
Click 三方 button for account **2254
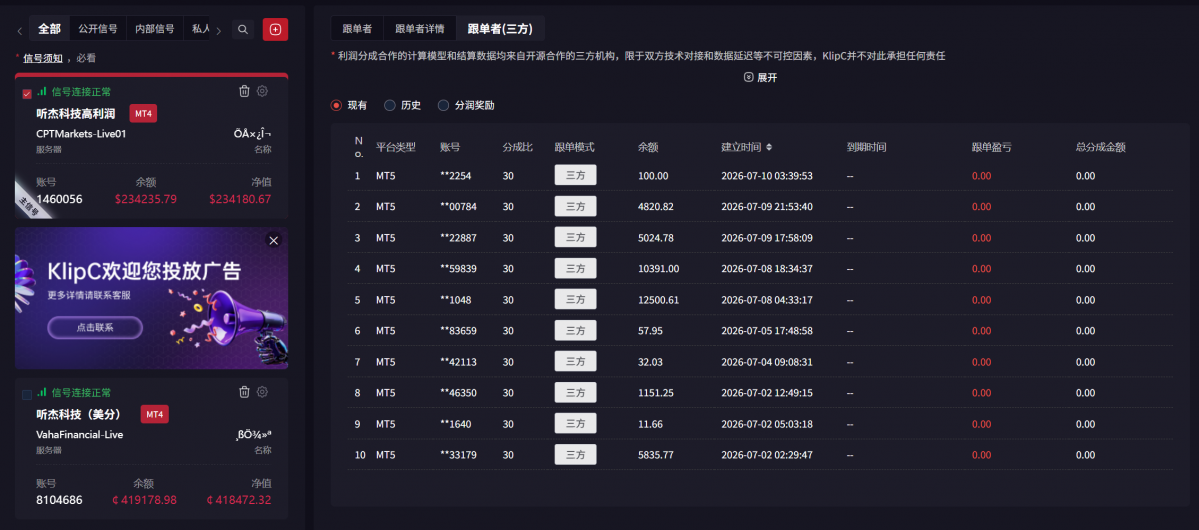(x=575, y=175)
